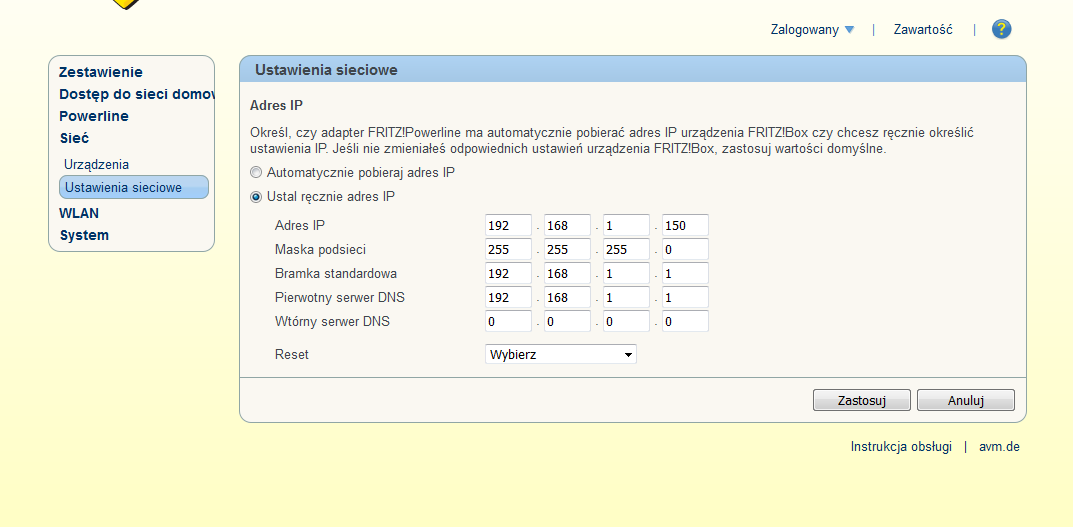Open Powerline menu section
The image size is (1073, 527).
94,116
